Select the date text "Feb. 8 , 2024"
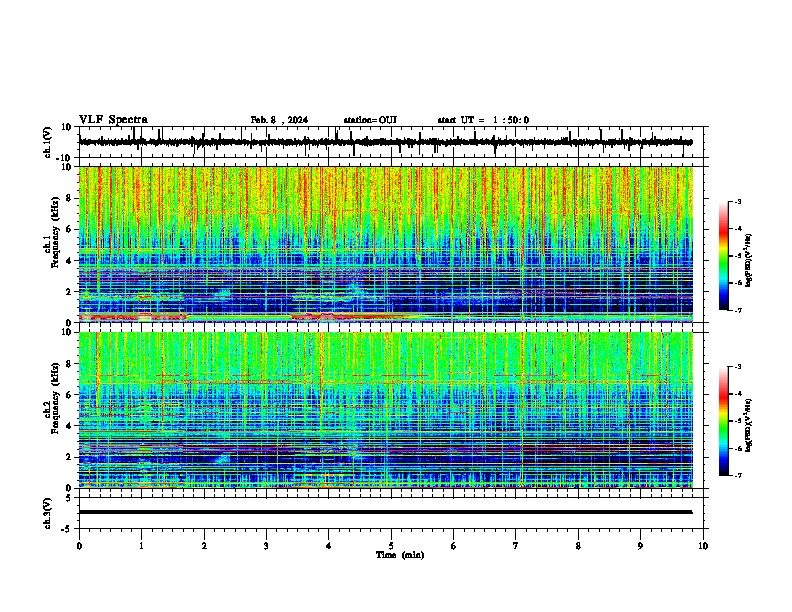Image resolution: width=792 pixels, height=612 pixels. coord(279,120)
